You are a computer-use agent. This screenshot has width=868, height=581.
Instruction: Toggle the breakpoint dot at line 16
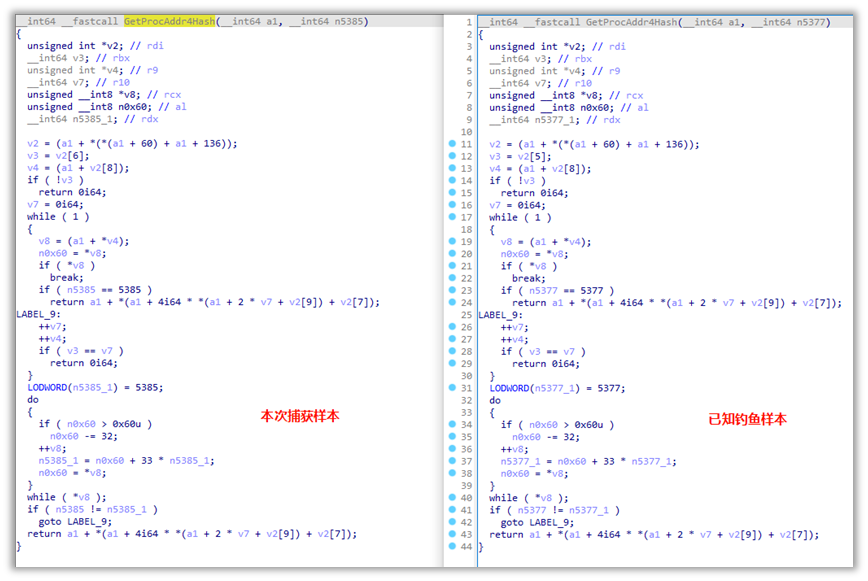[x=452, y=205]
